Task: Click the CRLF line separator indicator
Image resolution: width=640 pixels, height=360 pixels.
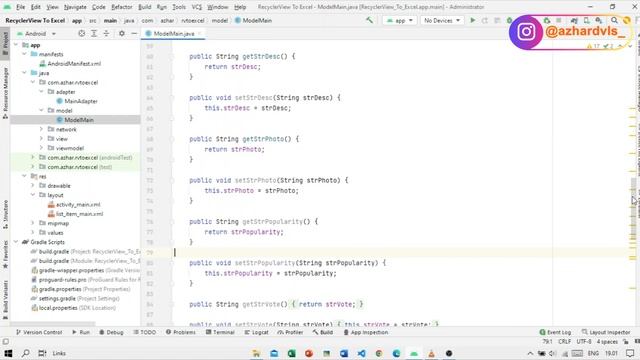Action: (564, 342)
